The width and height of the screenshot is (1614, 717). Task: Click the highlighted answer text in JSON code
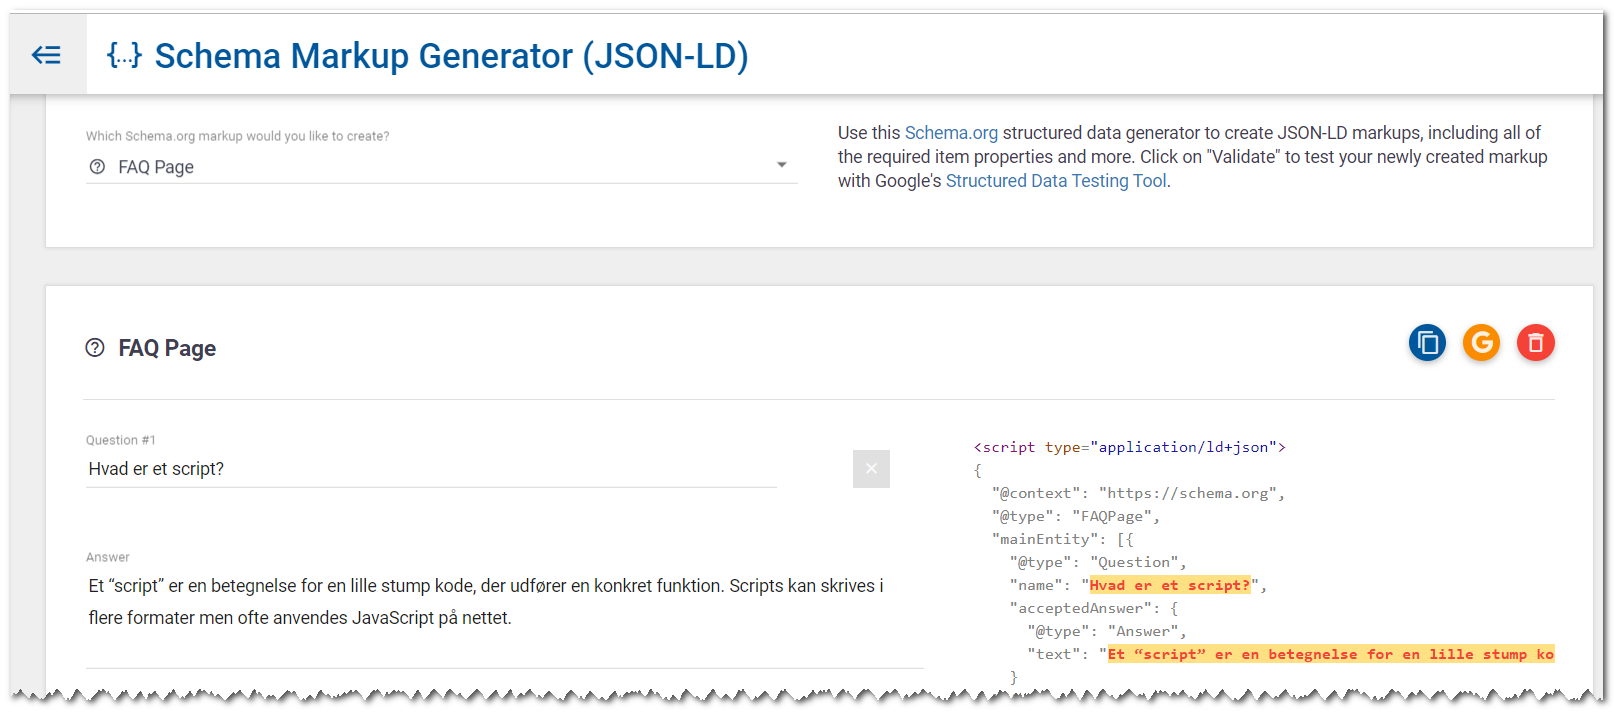[1330, 655]
